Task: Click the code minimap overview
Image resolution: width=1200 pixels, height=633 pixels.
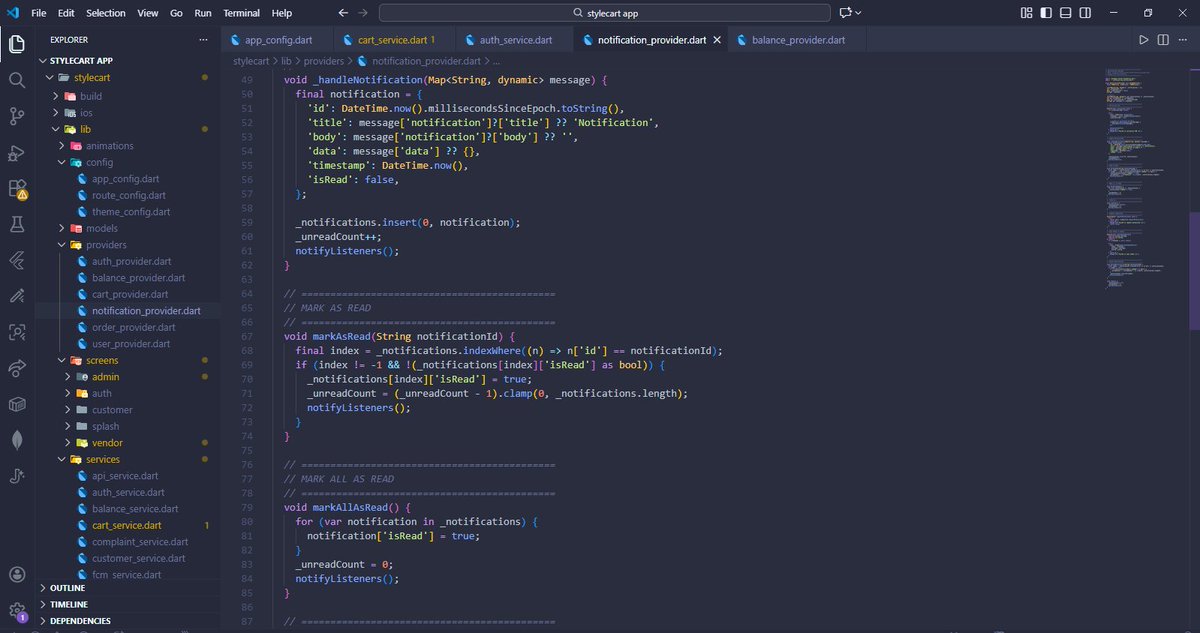Action: (1146, 178)
